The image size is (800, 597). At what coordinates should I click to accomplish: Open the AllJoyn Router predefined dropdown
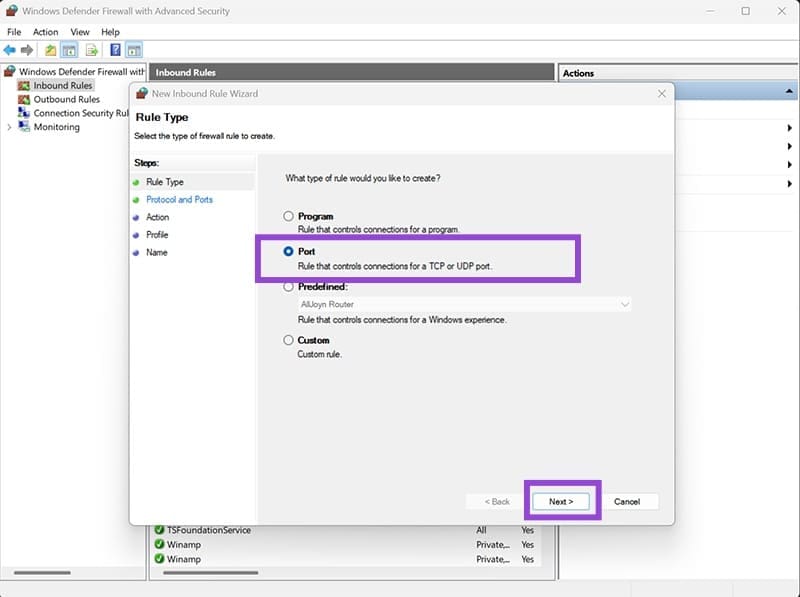tap(625, 304)
